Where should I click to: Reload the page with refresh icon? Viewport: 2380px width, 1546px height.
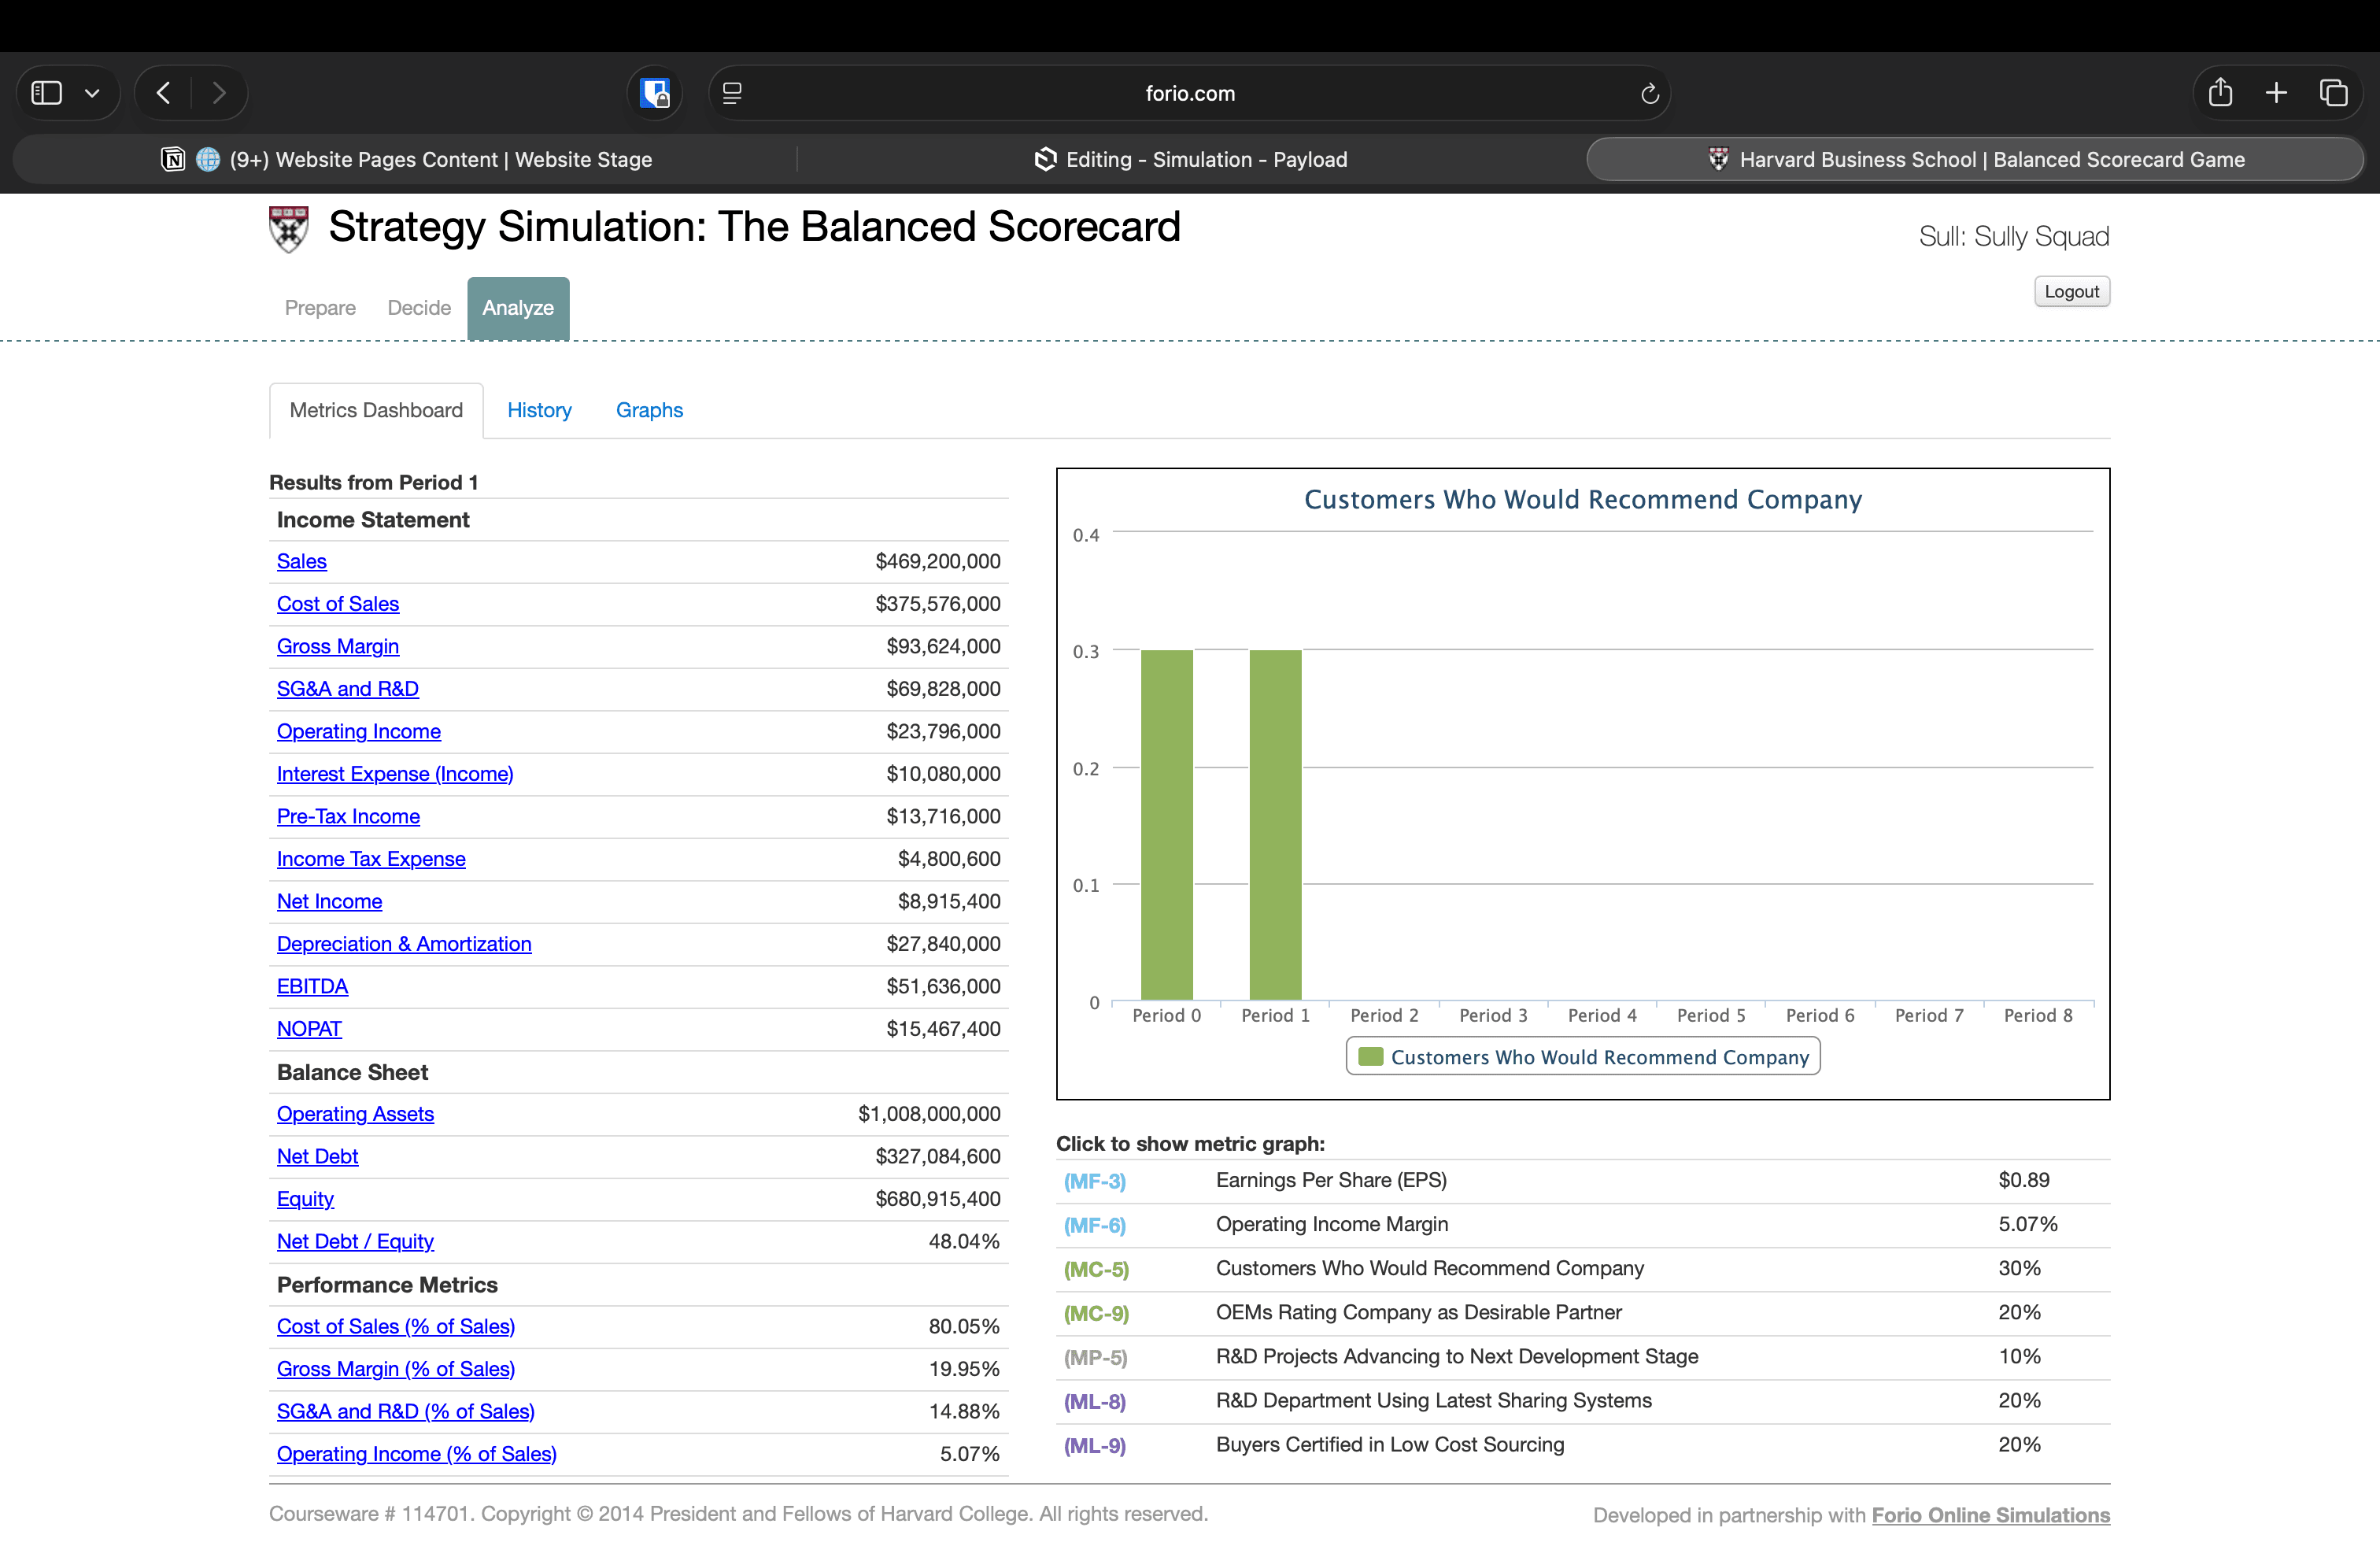(1649, 93)
